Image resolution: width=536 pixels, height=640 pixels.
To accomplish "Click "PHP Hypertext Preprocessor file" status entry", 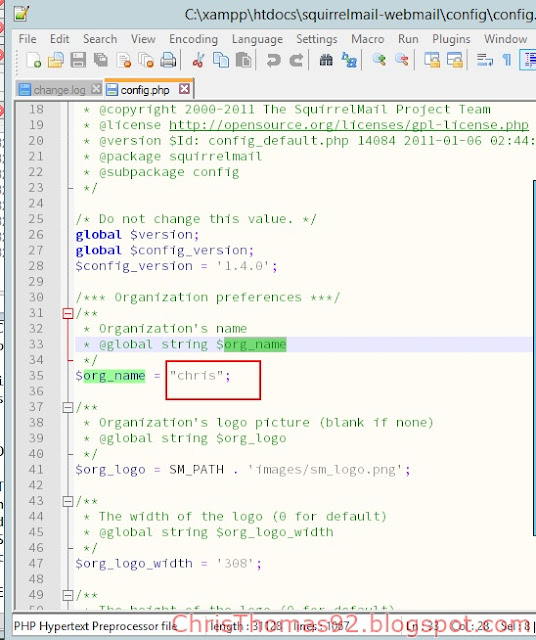I will [x=96, y=626].
